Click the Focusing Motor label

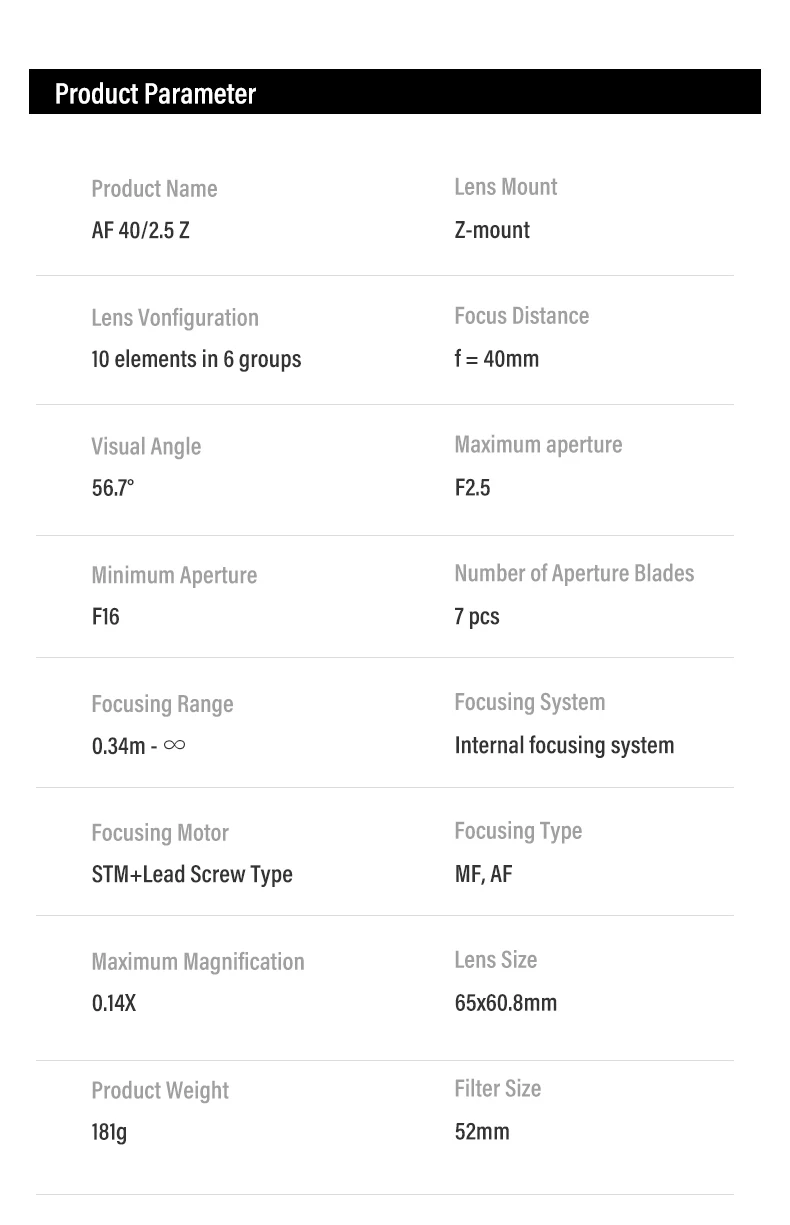coord(160,833)
